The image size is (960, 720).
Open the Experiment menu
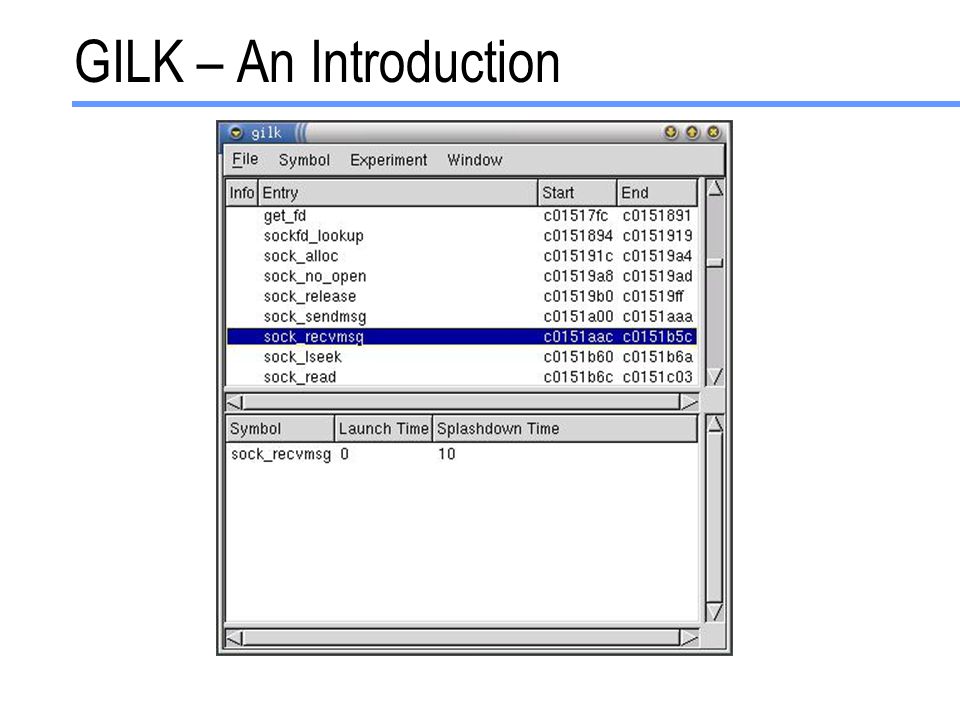coord(389,160)
